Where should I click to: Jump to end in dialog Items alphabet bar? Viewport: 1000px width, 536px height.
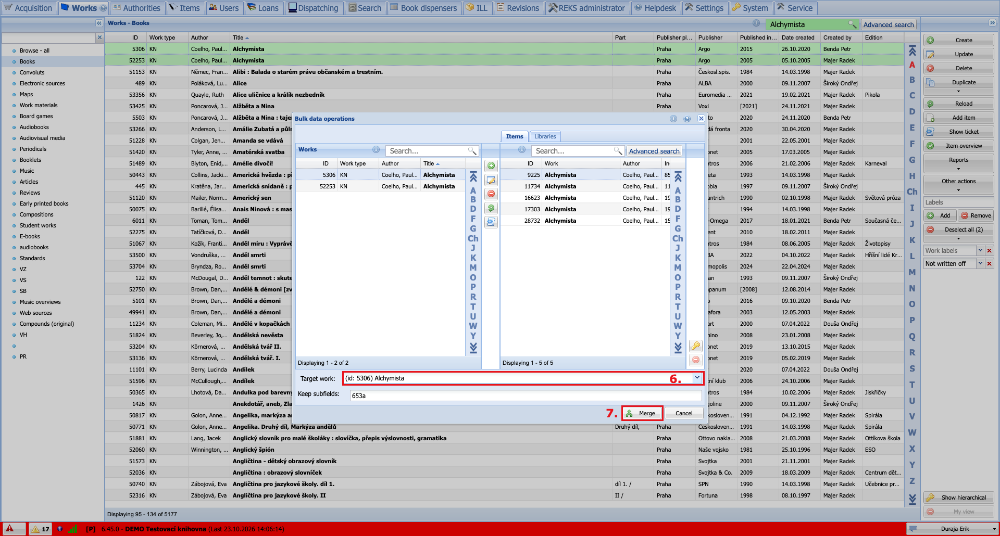coord(678,348)
